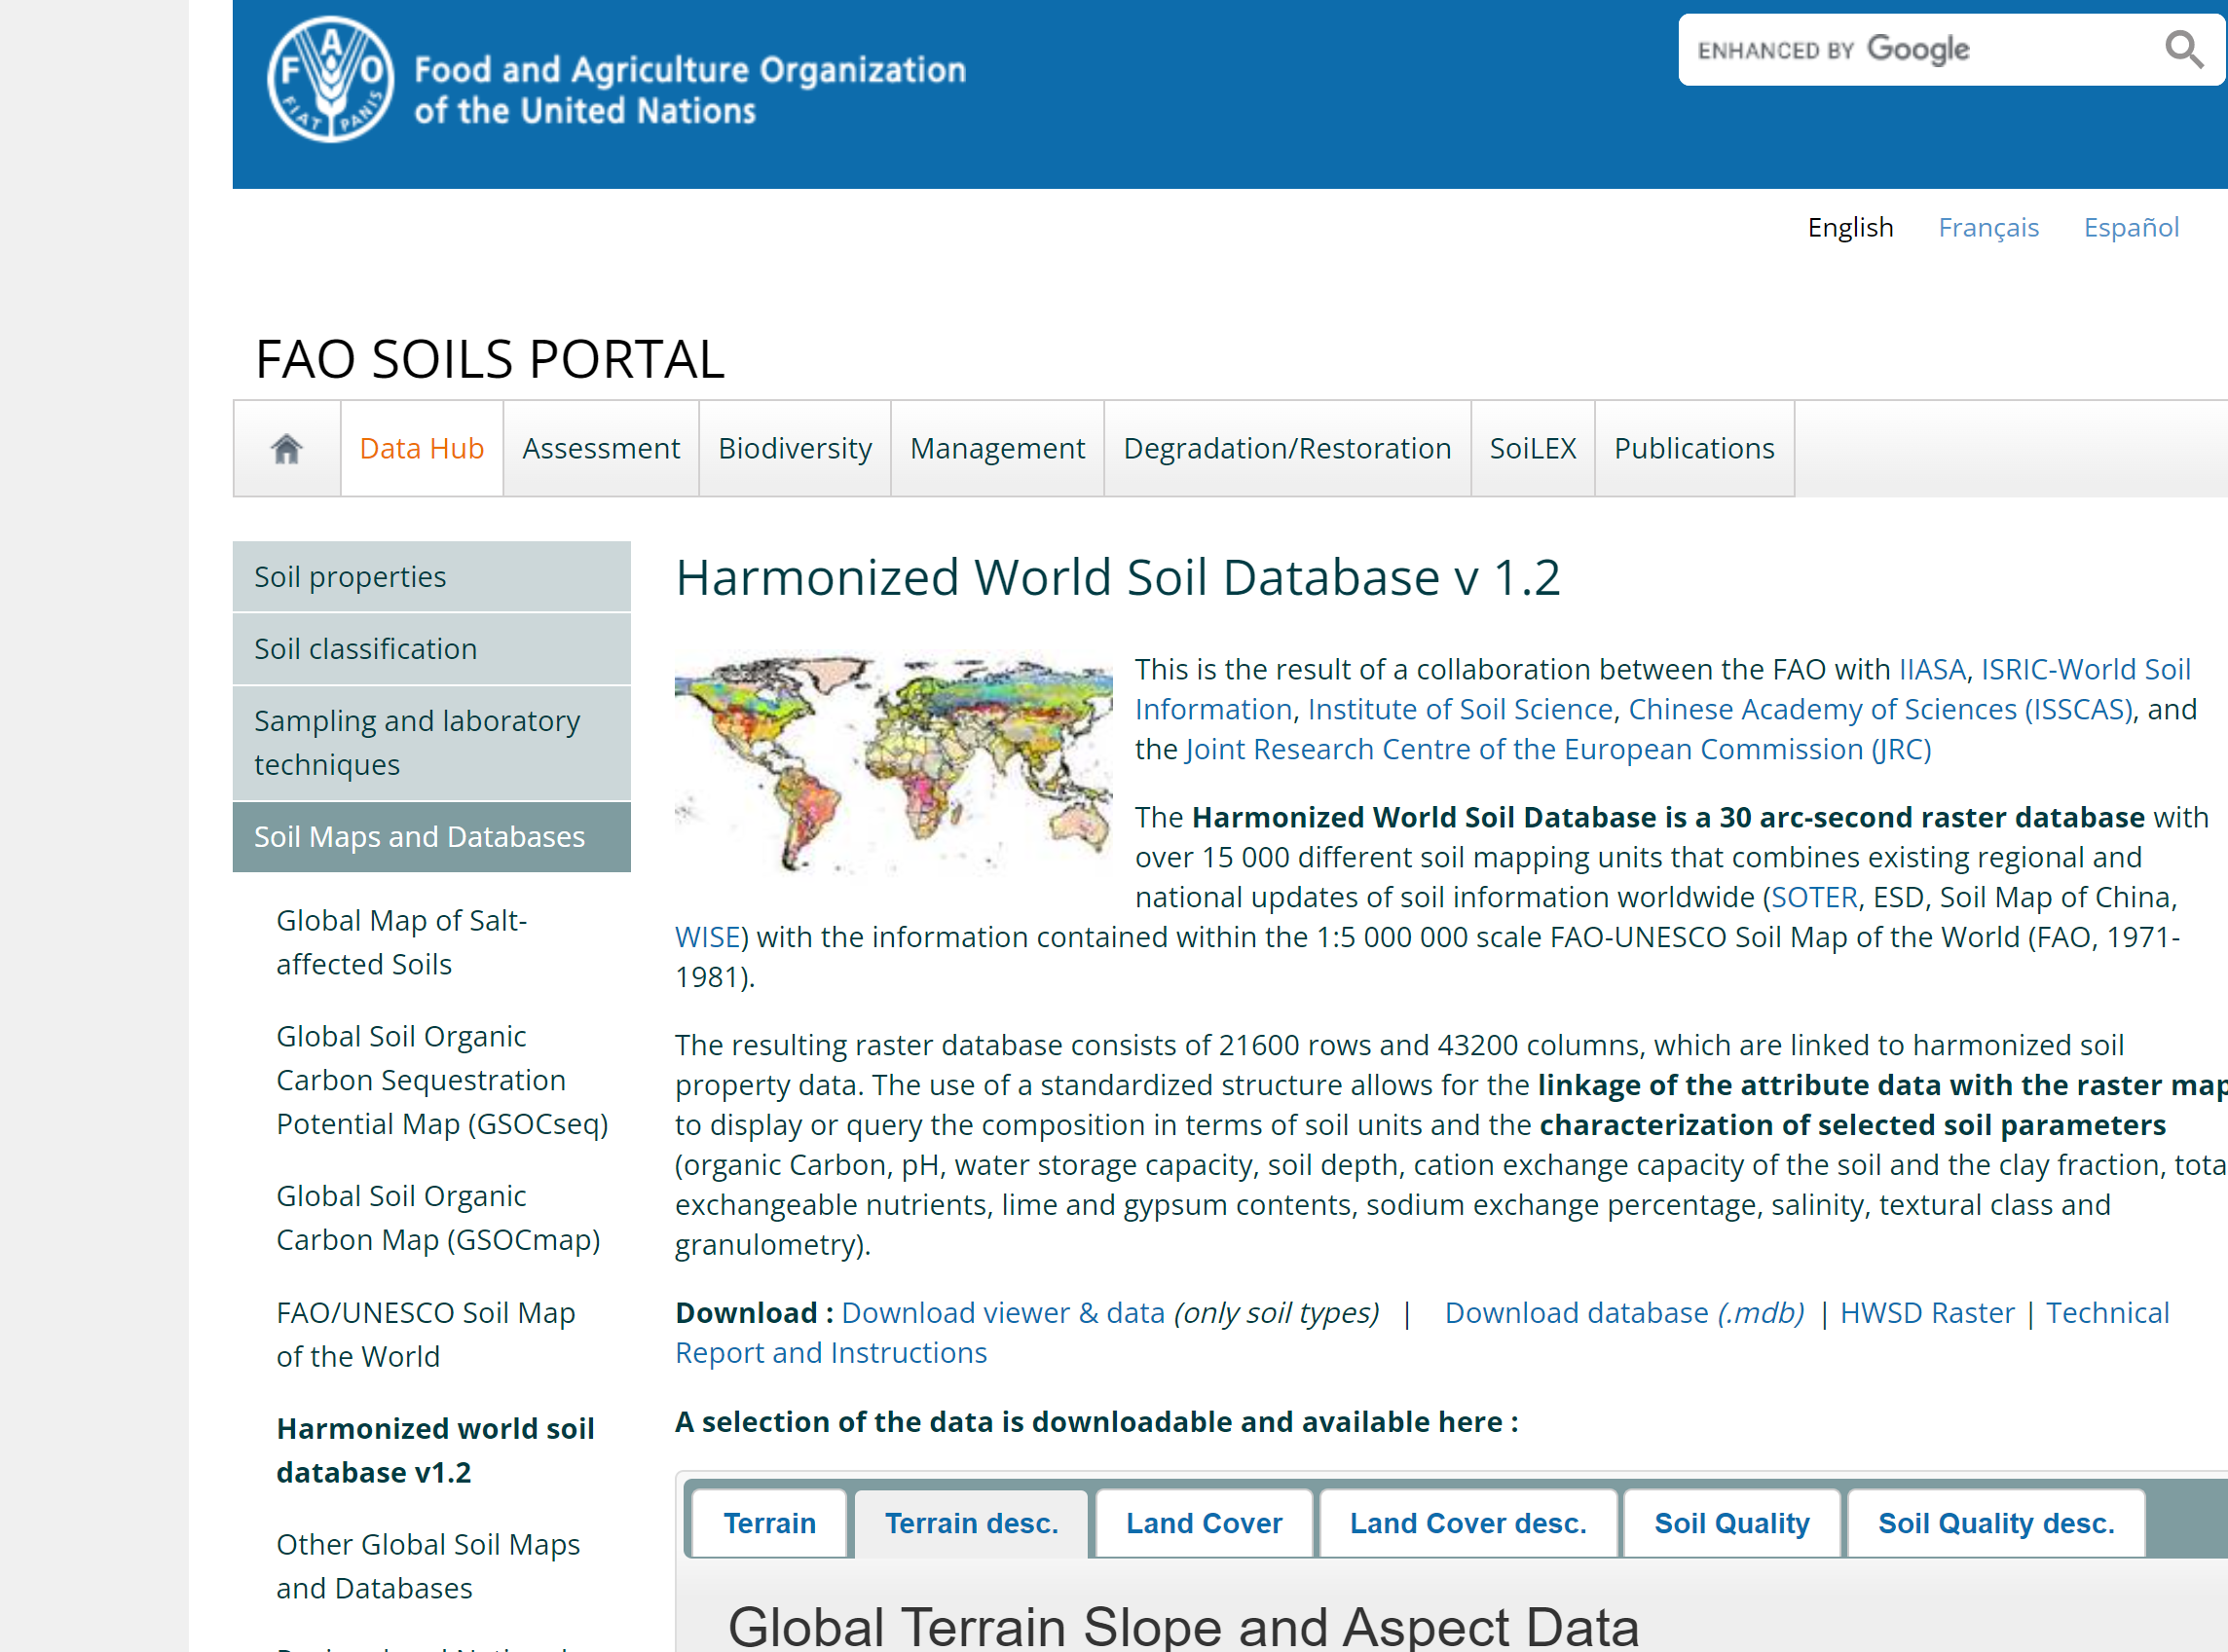Open Chinese Academy of Sciences (ISSCAS) link
Image resolution: width=2228 pixels, height=1652 pixels.
coord(1880,709)
